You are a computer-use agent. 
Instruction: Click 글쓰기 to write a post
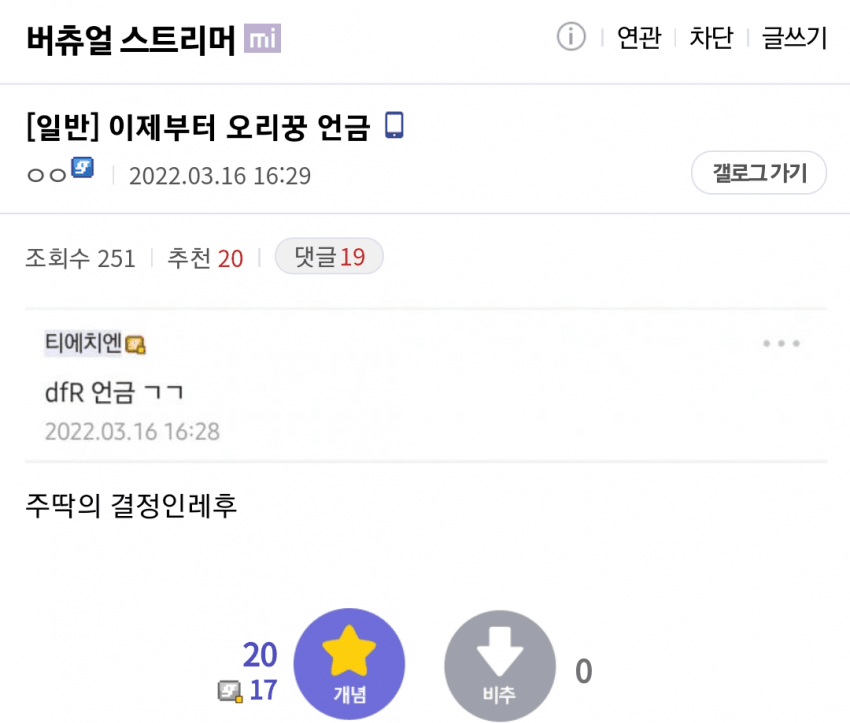pos(794,38)
